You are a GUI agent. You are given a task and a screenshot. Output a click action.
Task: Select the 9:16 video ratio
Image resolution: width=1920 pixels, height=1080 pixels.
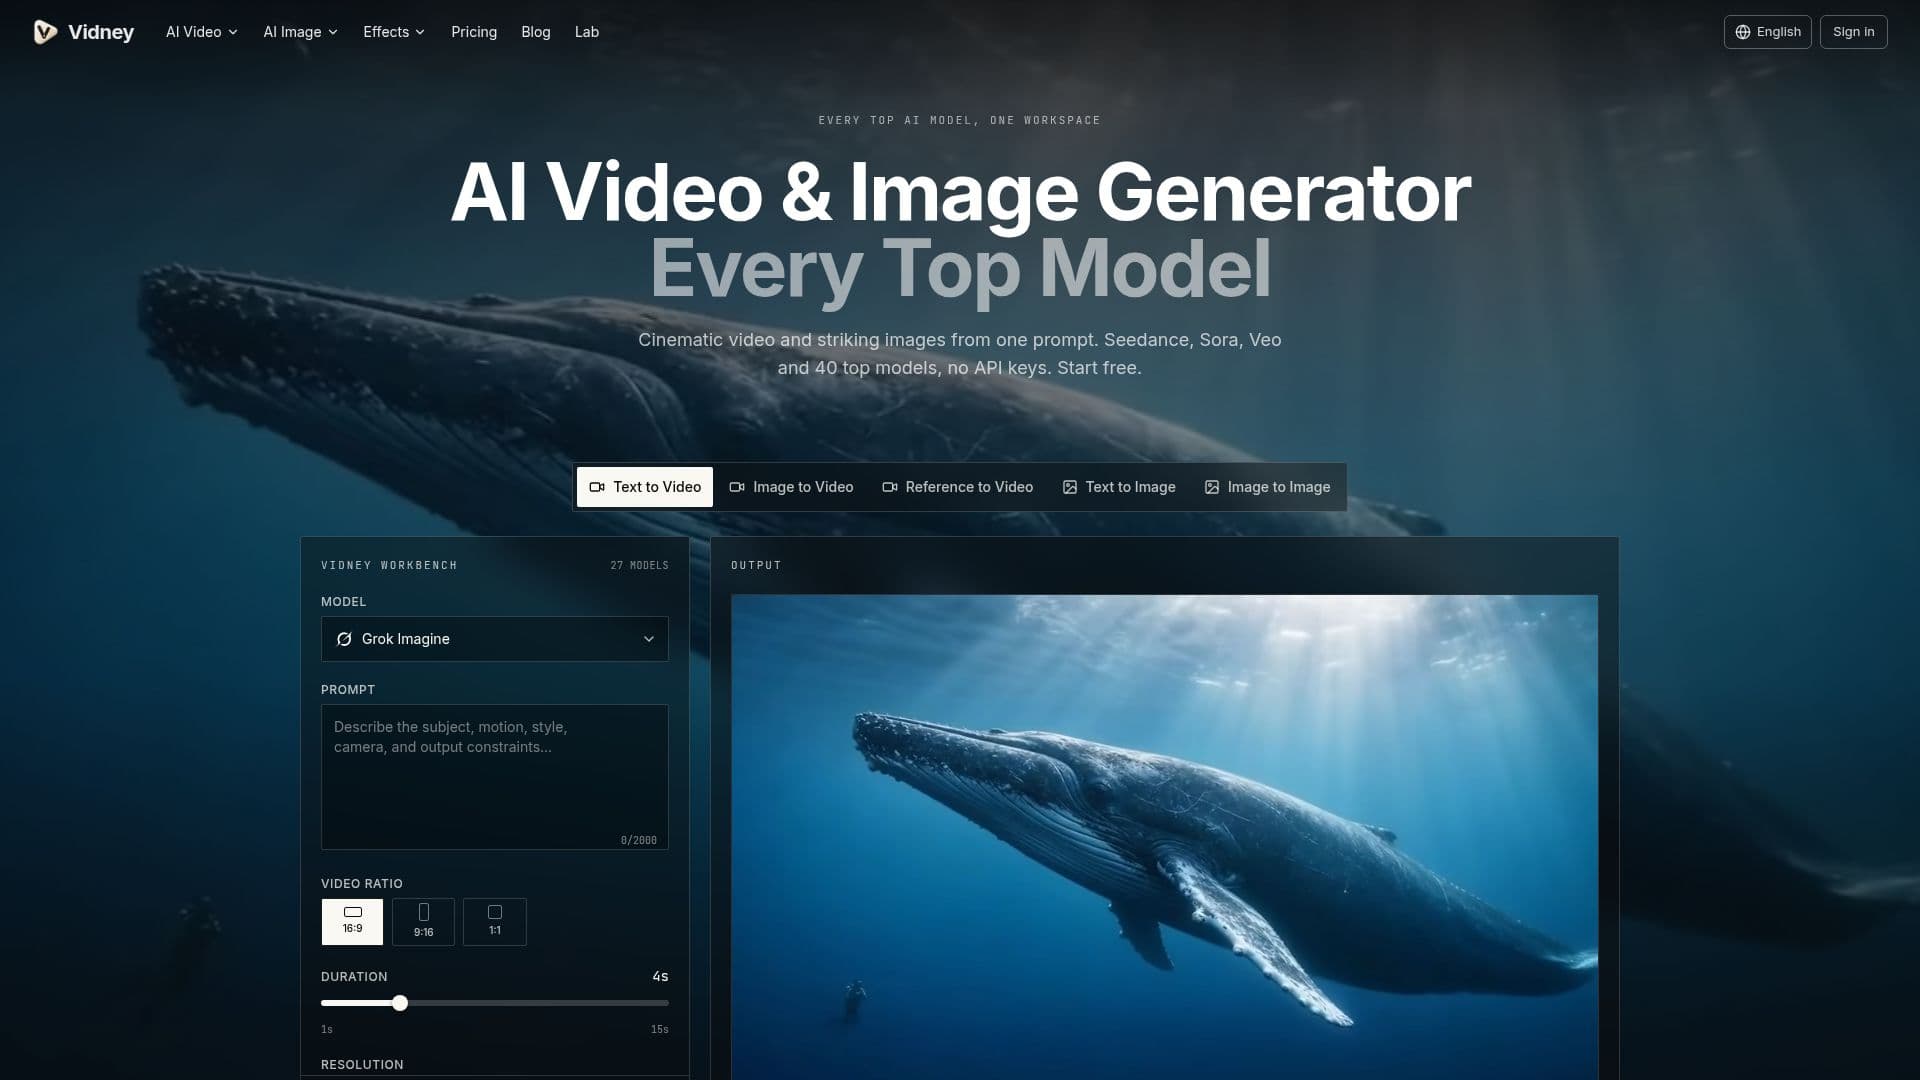[423, 922]
